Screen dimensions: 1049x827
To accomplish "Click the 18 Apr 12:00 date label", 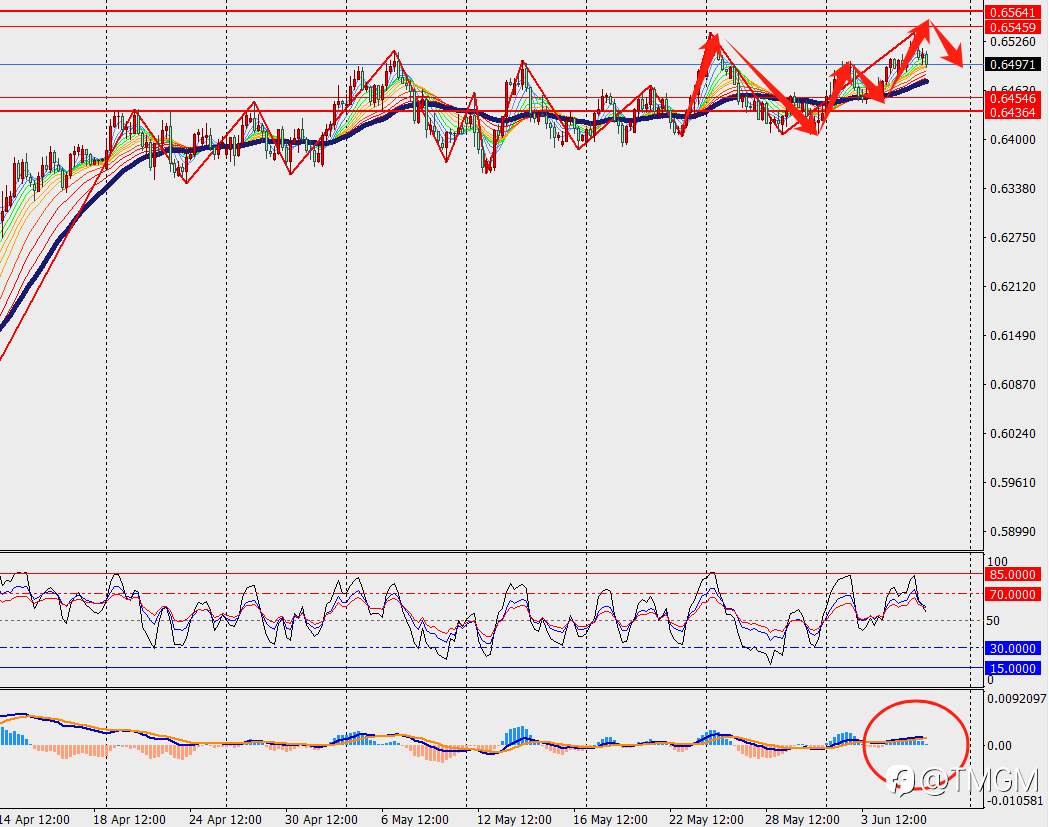I will click(x=129, y=820).
